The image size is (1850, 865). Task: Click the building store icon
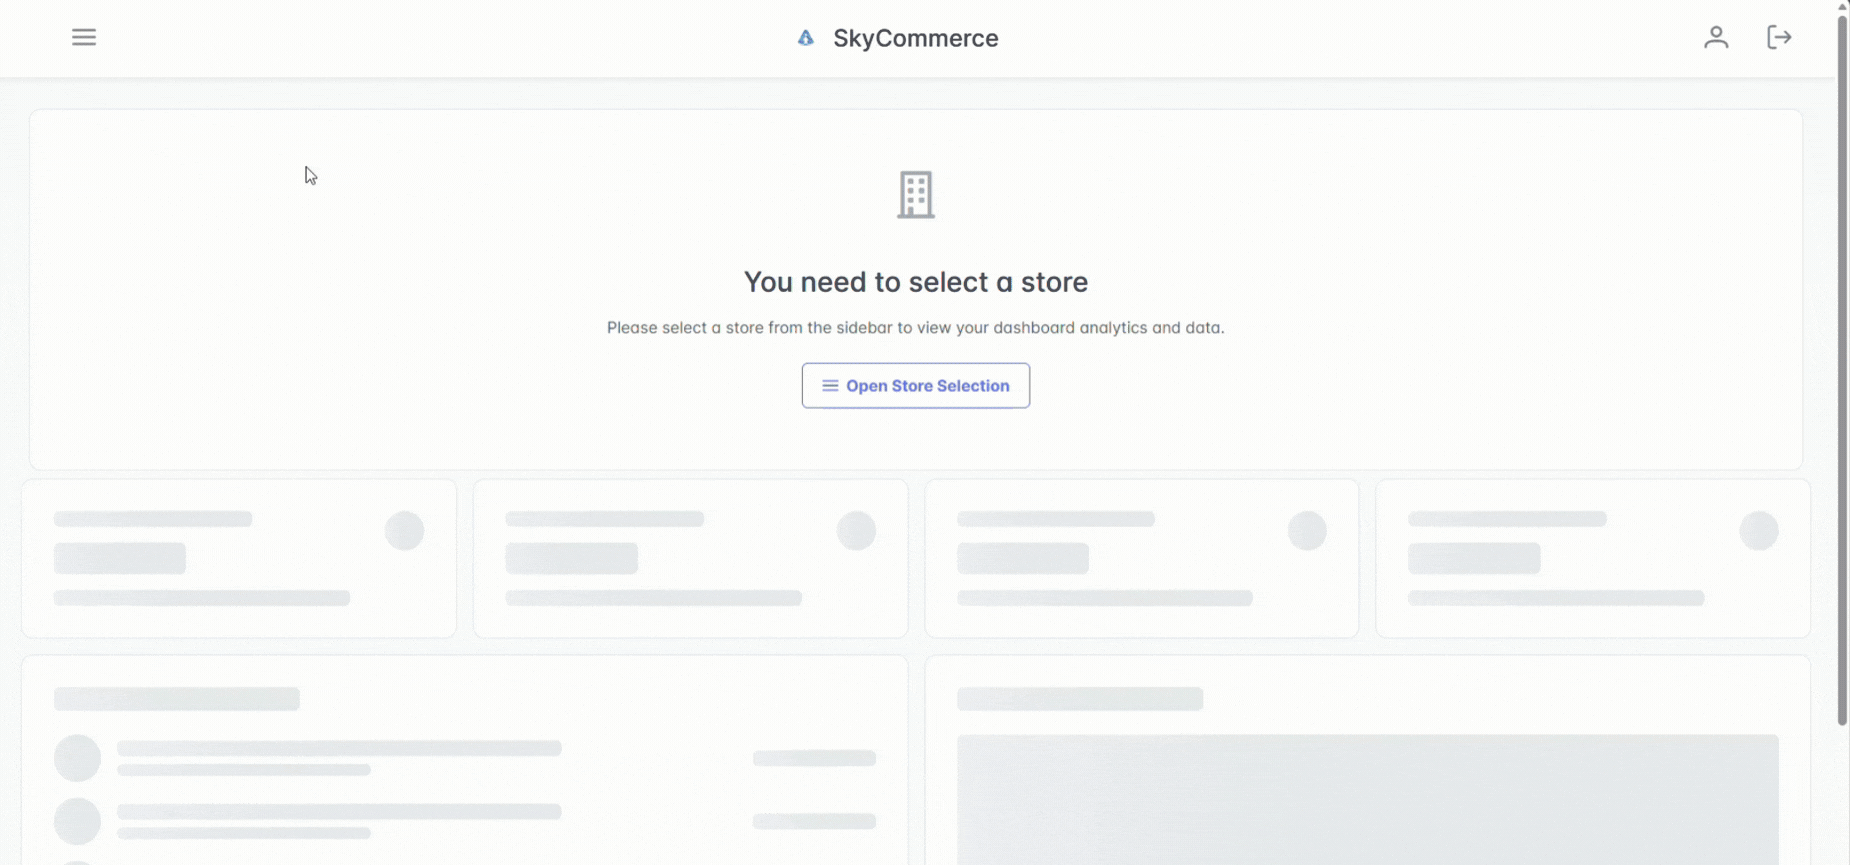916,195
